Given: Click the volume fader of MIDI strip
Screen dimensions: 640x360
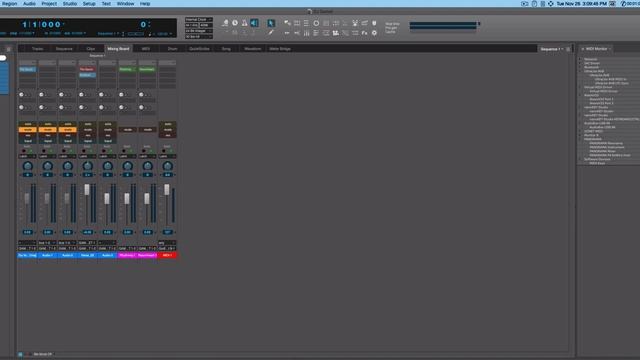Looking at the screenshot, I should [167, 189].
